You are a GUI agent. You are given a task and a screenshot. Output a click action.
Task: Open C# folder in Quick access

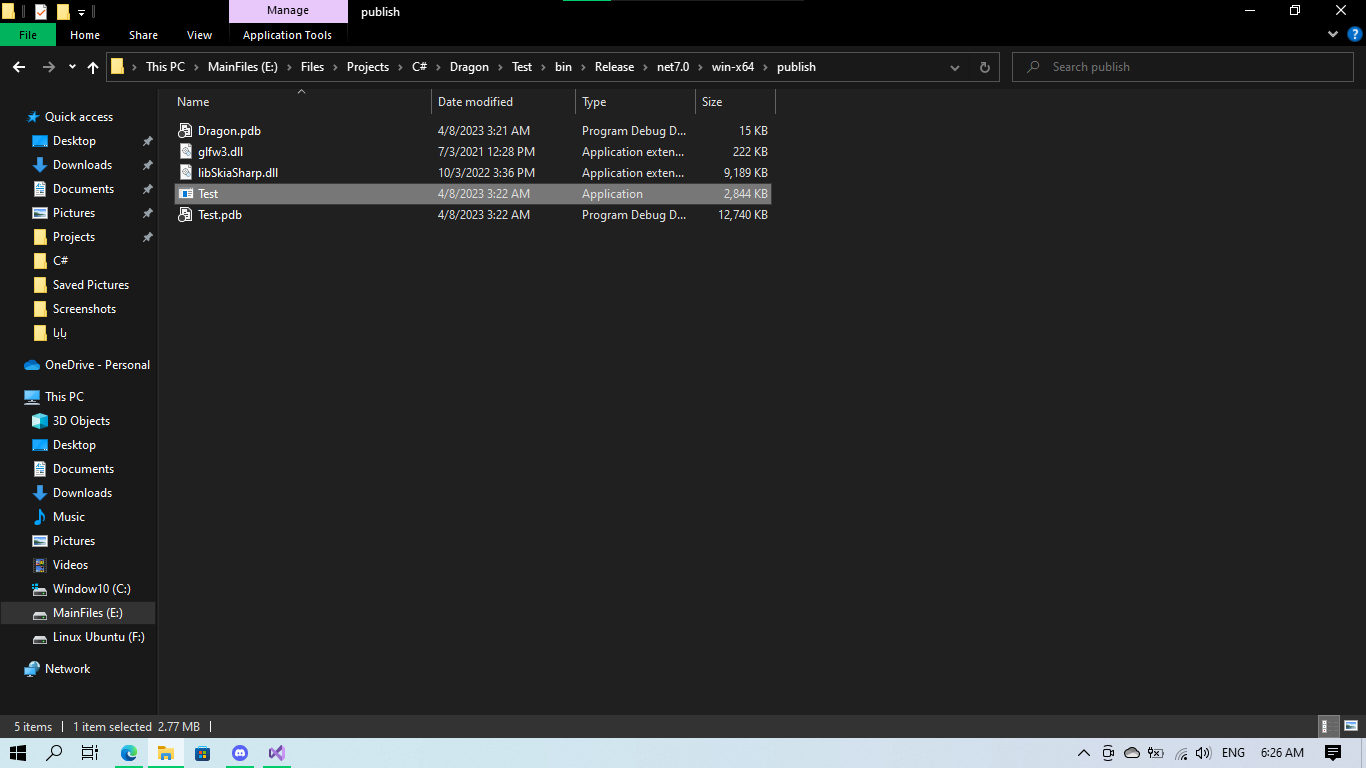pos(60,260)
